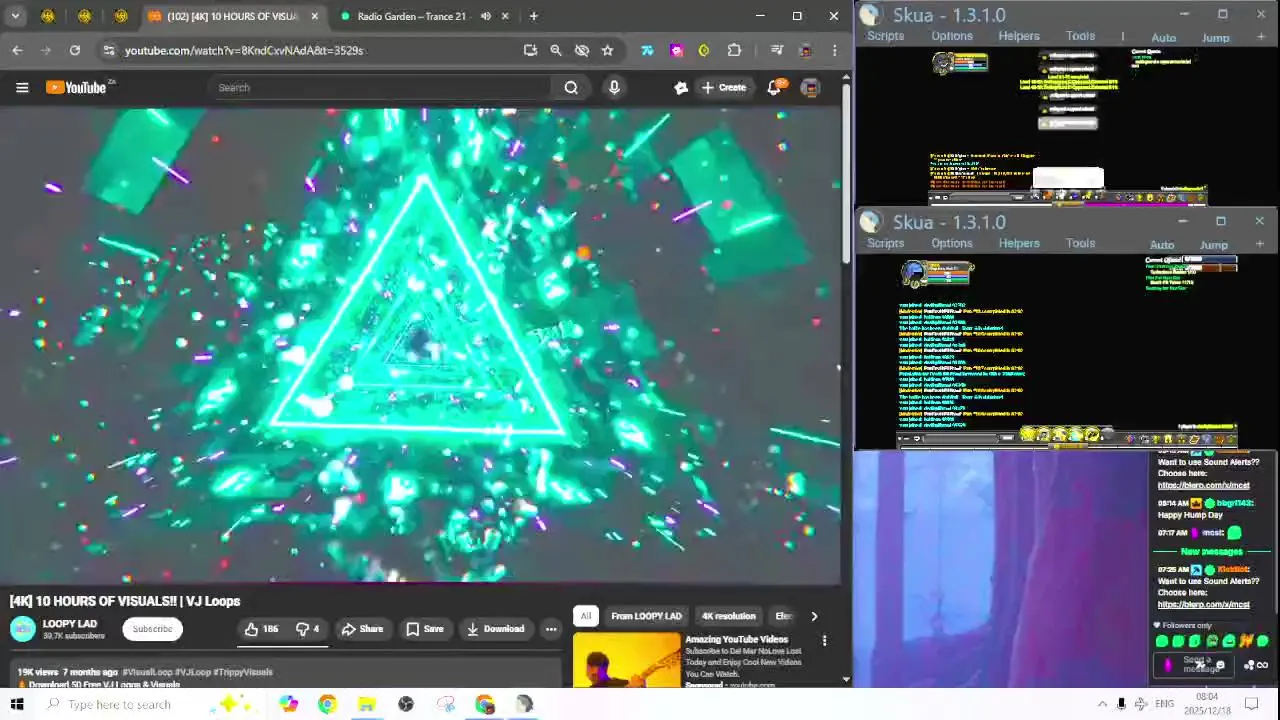The height and width of the screenshot is (720, 1280).
Task: Go back to the previous page
Action: (x=17, y=50)
